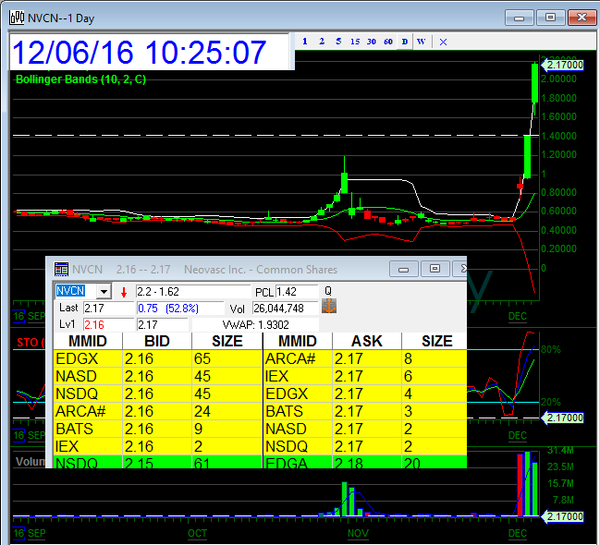Maximize the NVCN Level 2 window
This screenshot has height=545, width=600.
coord(434,269)
